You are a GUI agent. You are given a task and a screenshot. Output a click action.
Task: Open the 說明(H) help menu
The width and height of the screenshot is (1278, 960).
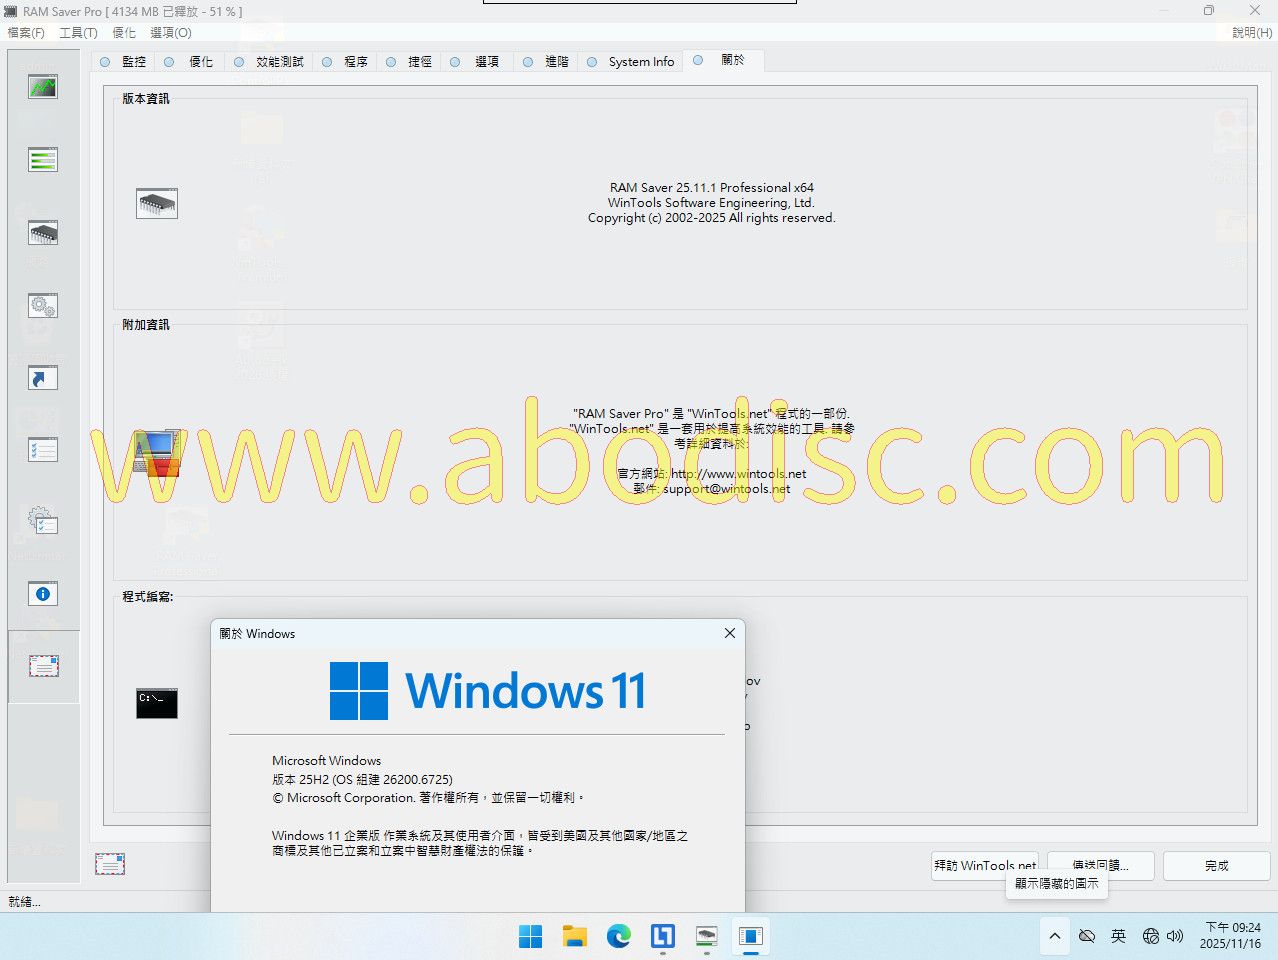point(1251,33)
